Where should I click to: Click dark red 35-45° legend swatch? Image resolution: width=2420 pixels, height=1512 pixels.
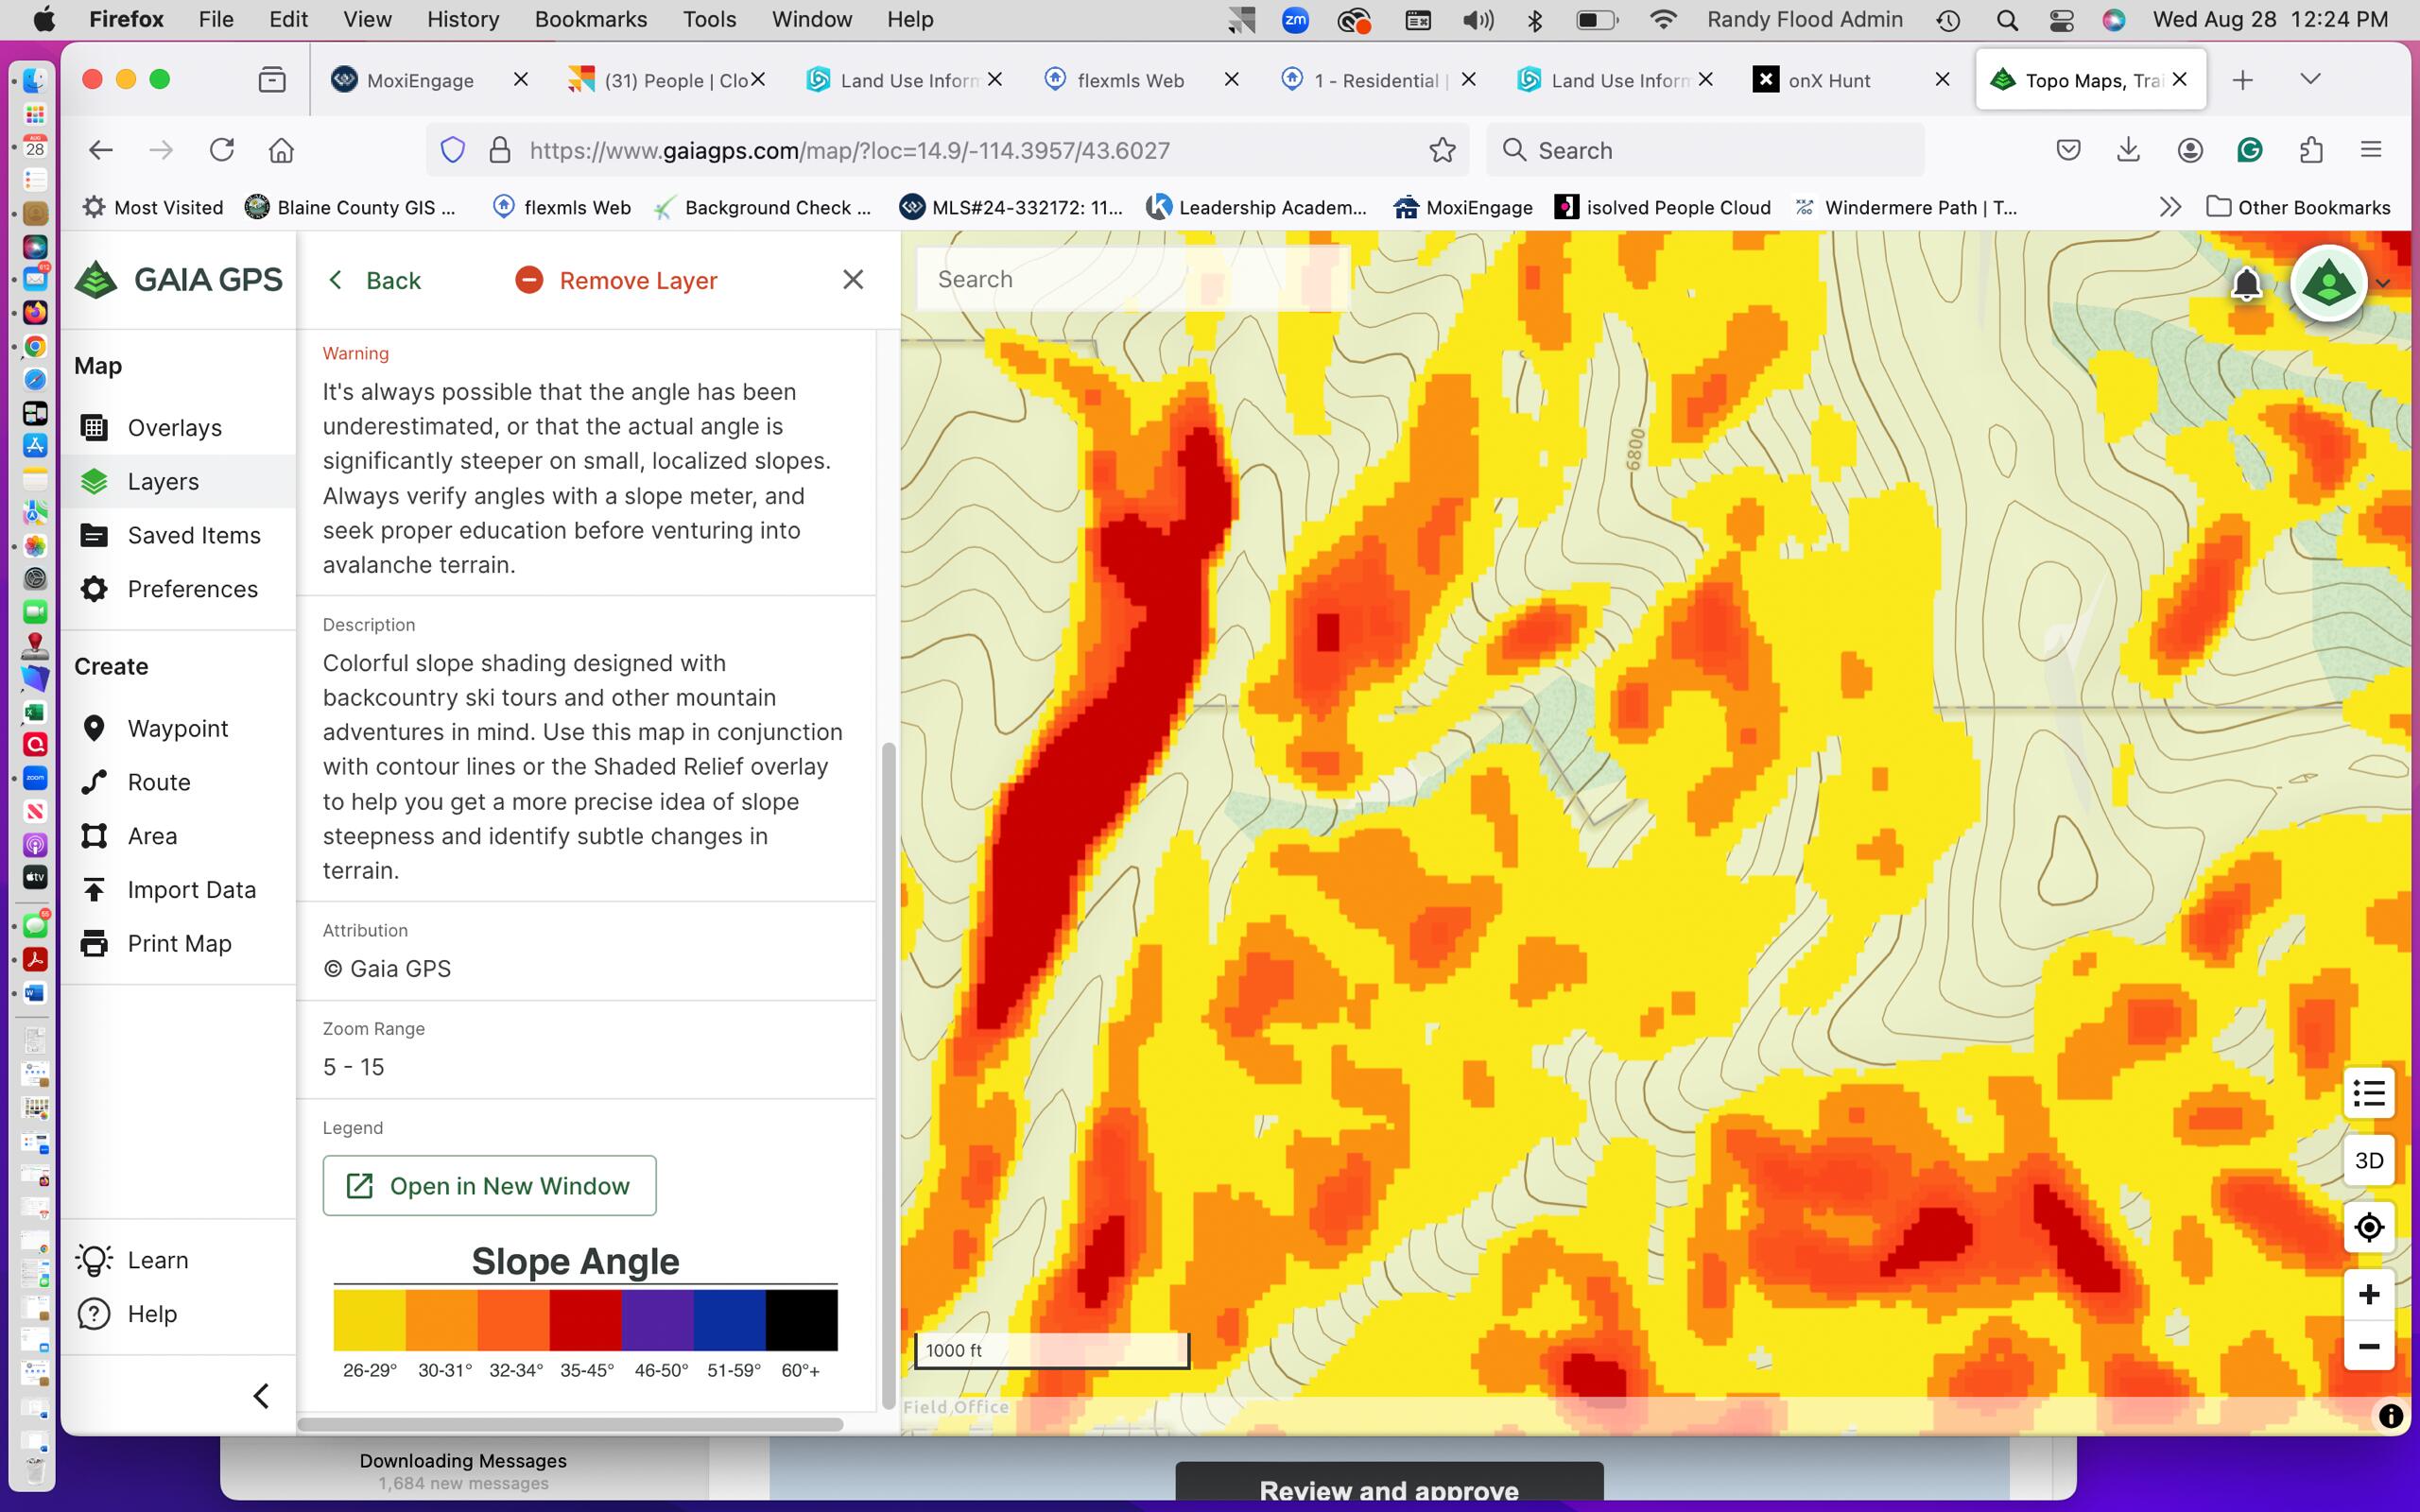(585, 1320)
